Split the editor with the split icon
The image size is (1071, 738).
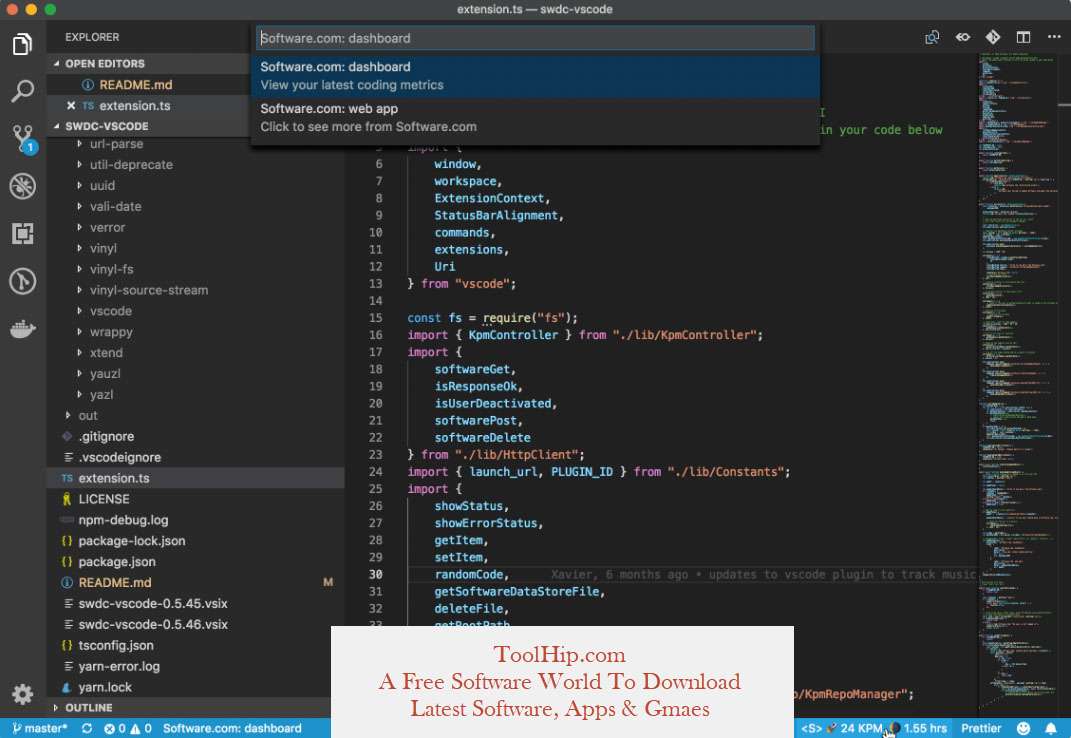point(1023,37)
